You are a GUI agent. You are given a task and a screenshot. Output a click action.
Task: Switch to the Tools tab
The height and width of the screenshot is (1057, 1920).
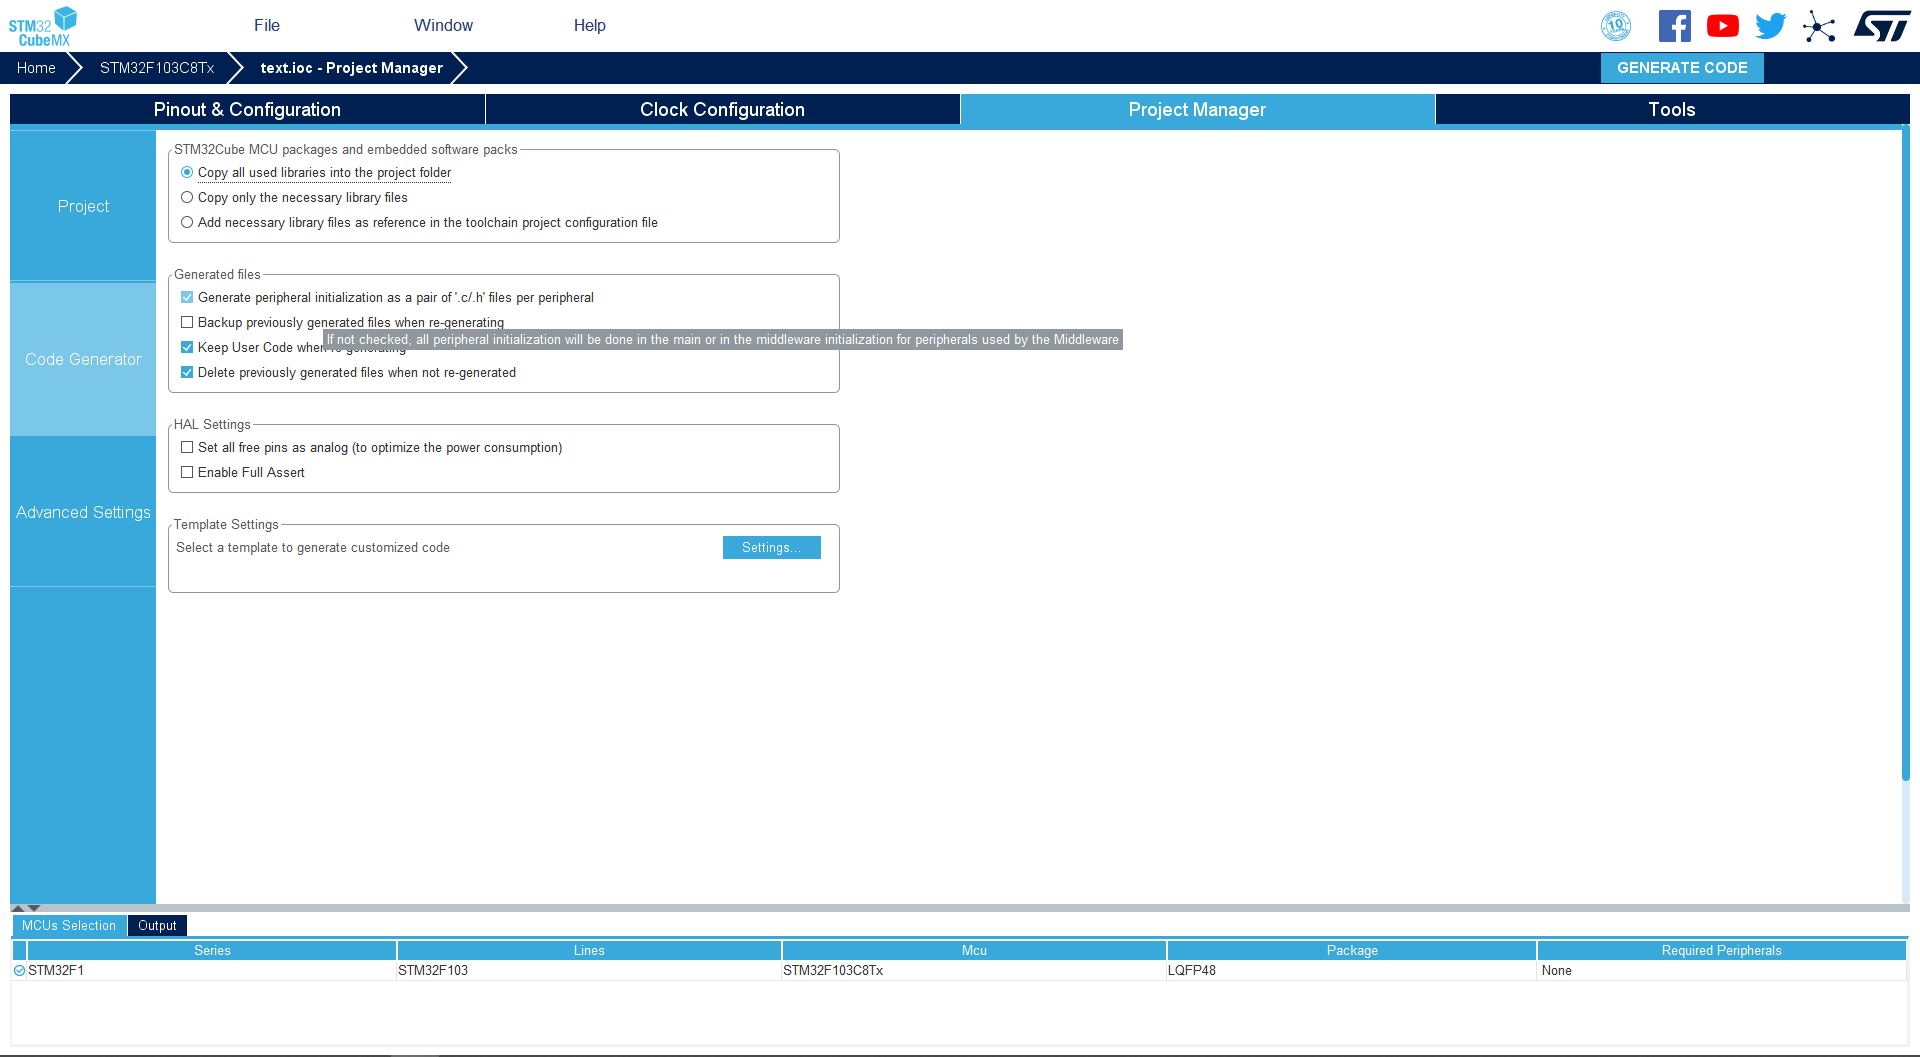click(1672, 109)
